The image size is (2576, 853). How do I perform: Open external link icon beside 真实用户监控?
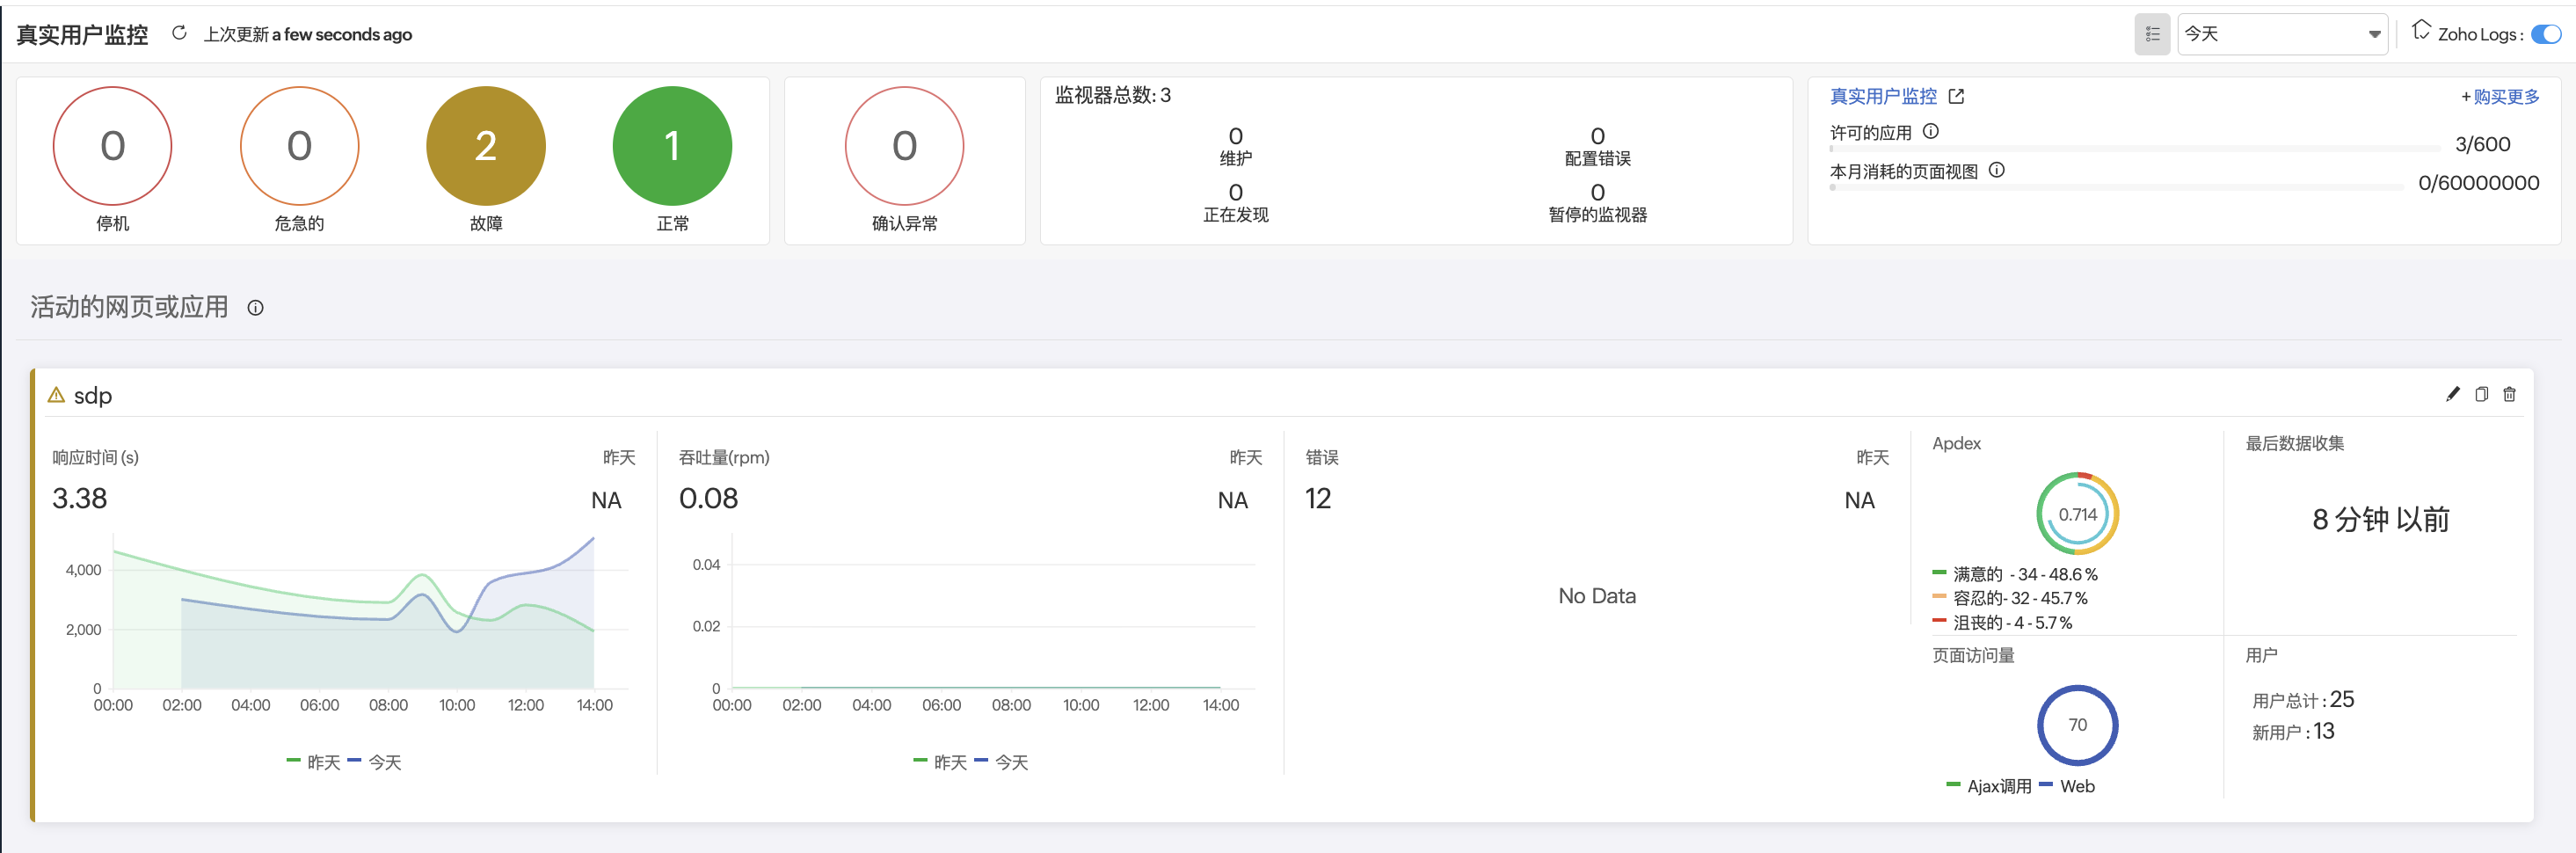pyautogui.click(x=1956, y=96)
